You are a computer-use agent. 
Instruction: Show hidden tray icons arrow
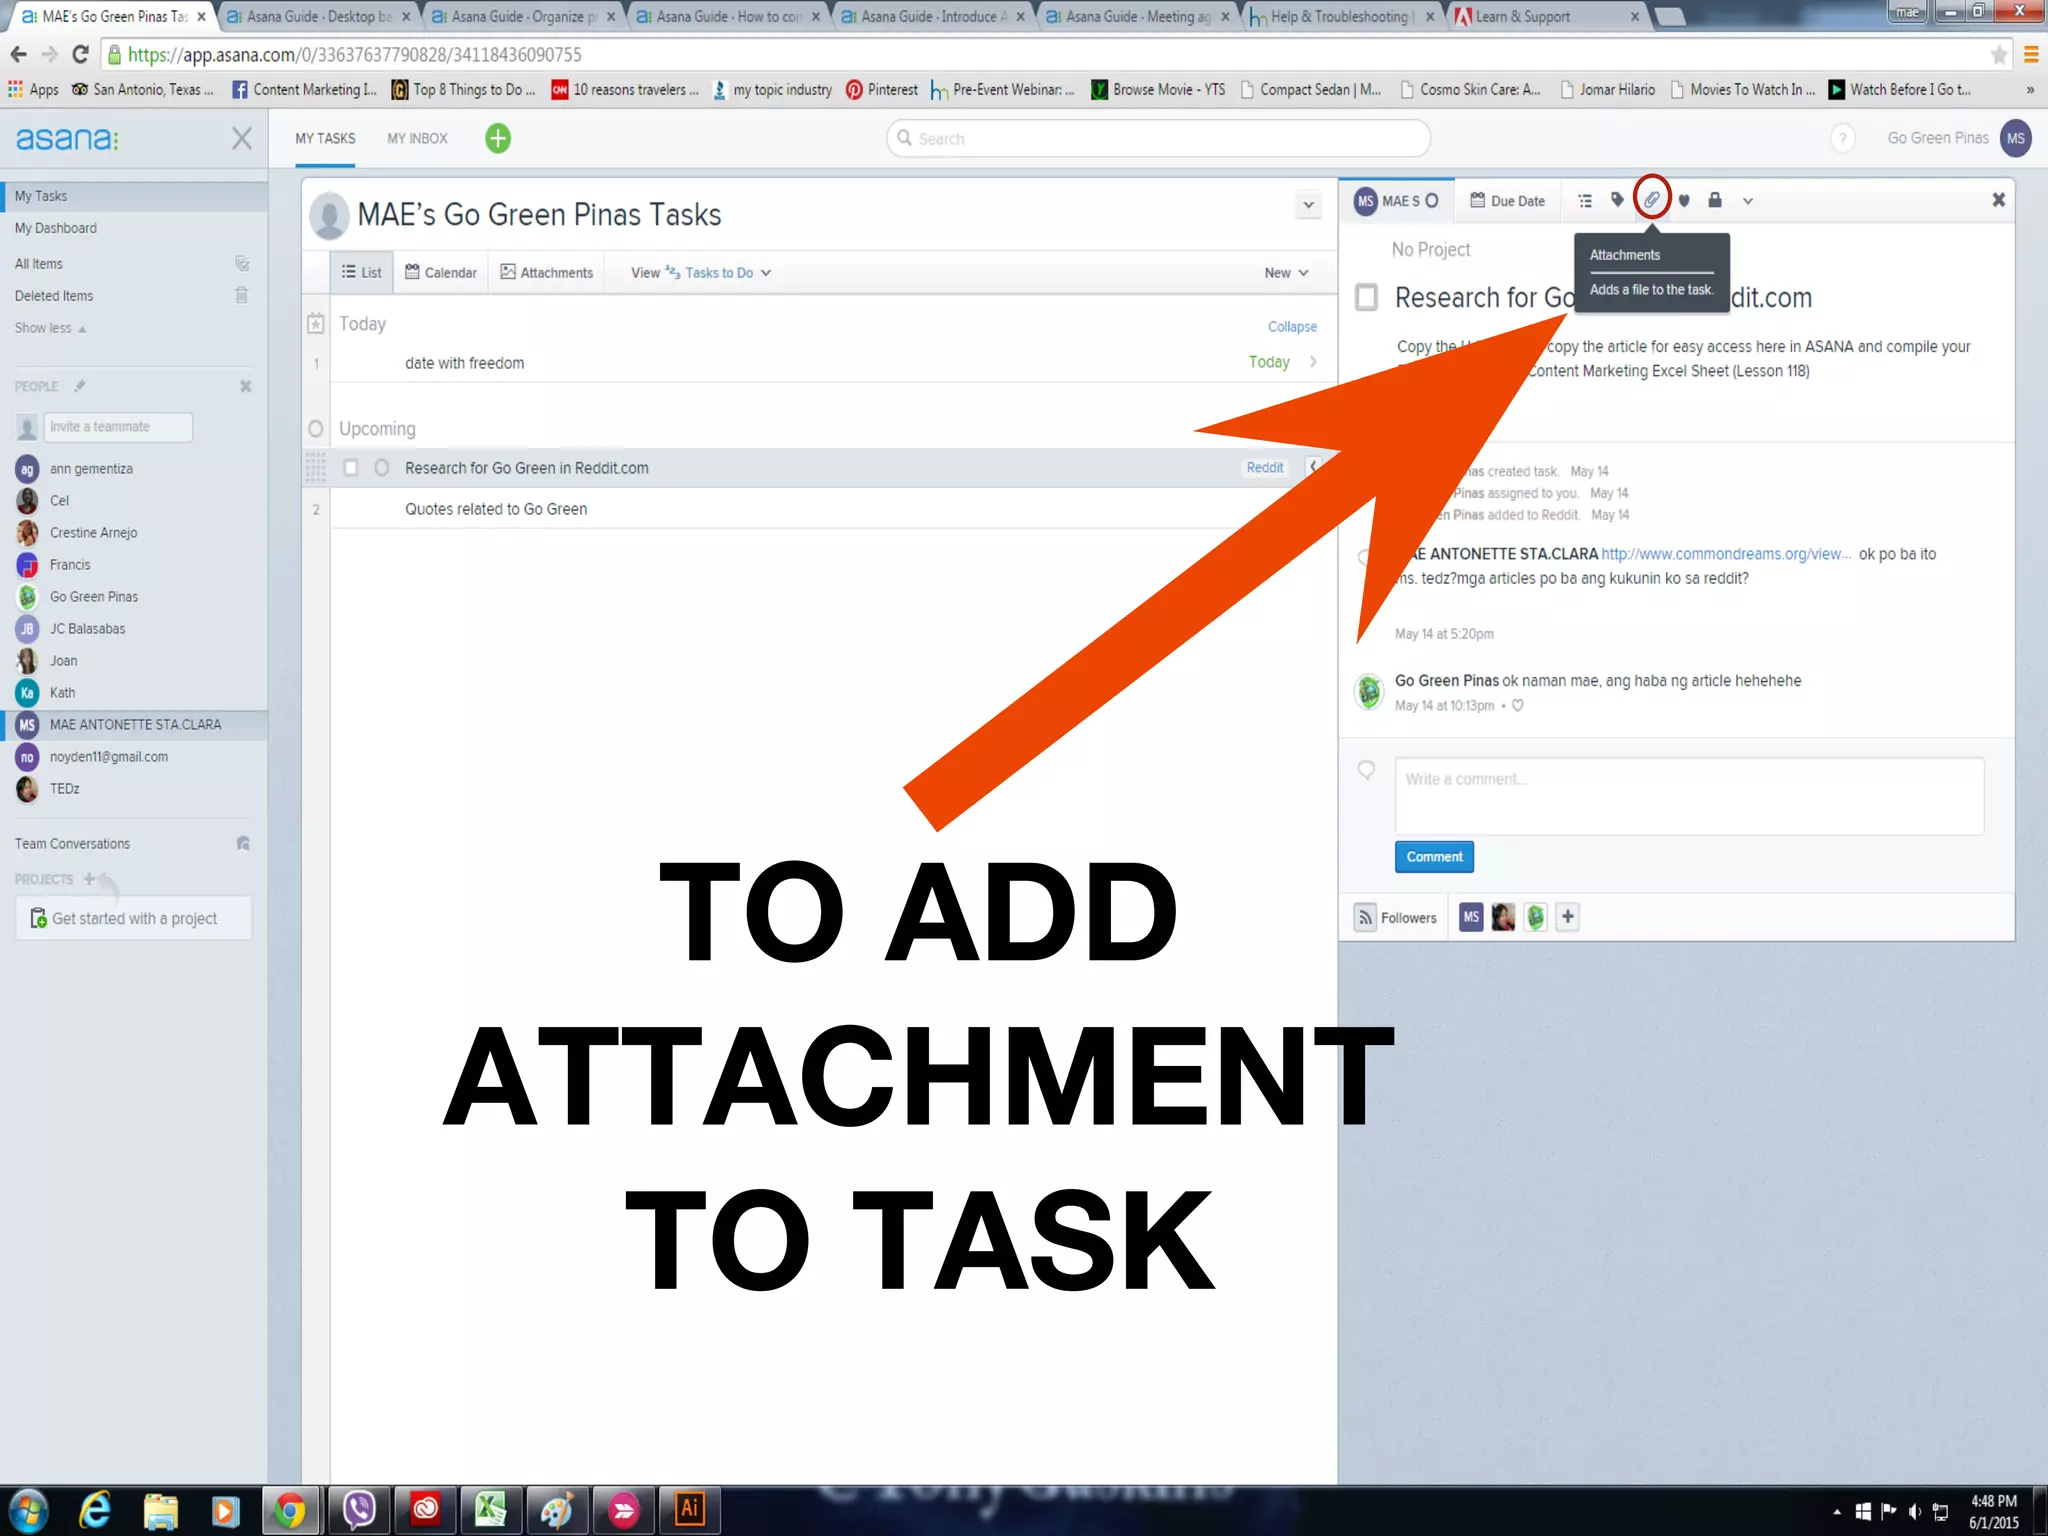pyautogui.click(x=1836, y=1511)
